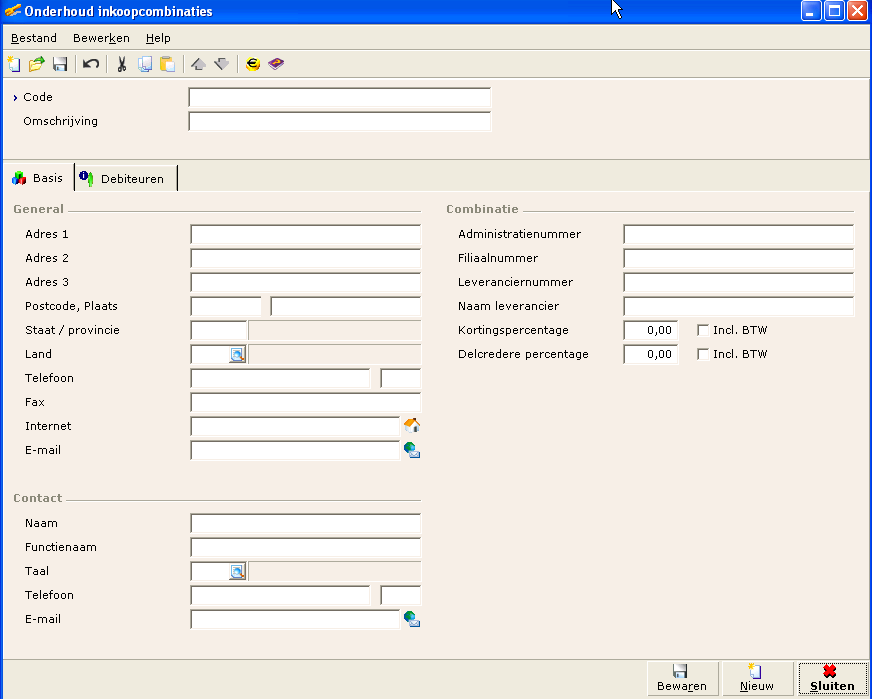Viewport: 872px width, 699px height.
Task: Click the mail icon beside General E-mail
Action: (x=411, y=450)
